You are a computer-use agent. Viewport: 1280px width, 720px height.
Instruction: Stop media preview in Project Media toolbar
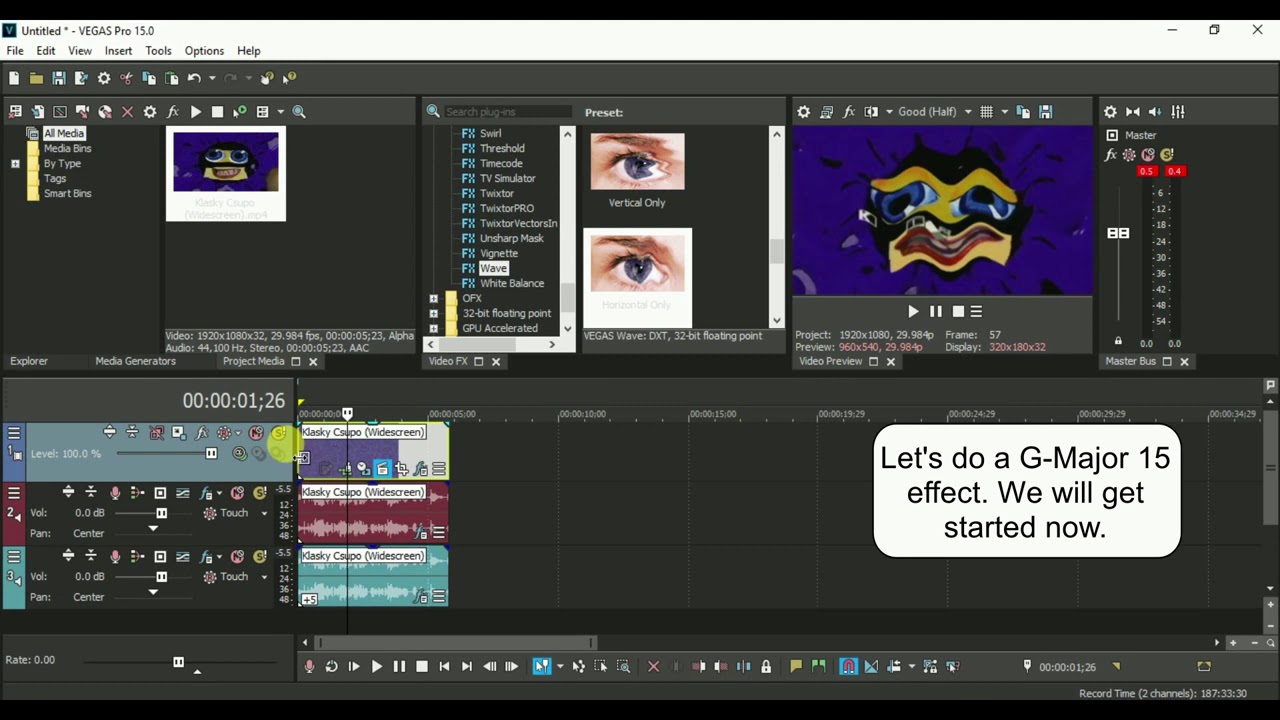coord(217,112)
